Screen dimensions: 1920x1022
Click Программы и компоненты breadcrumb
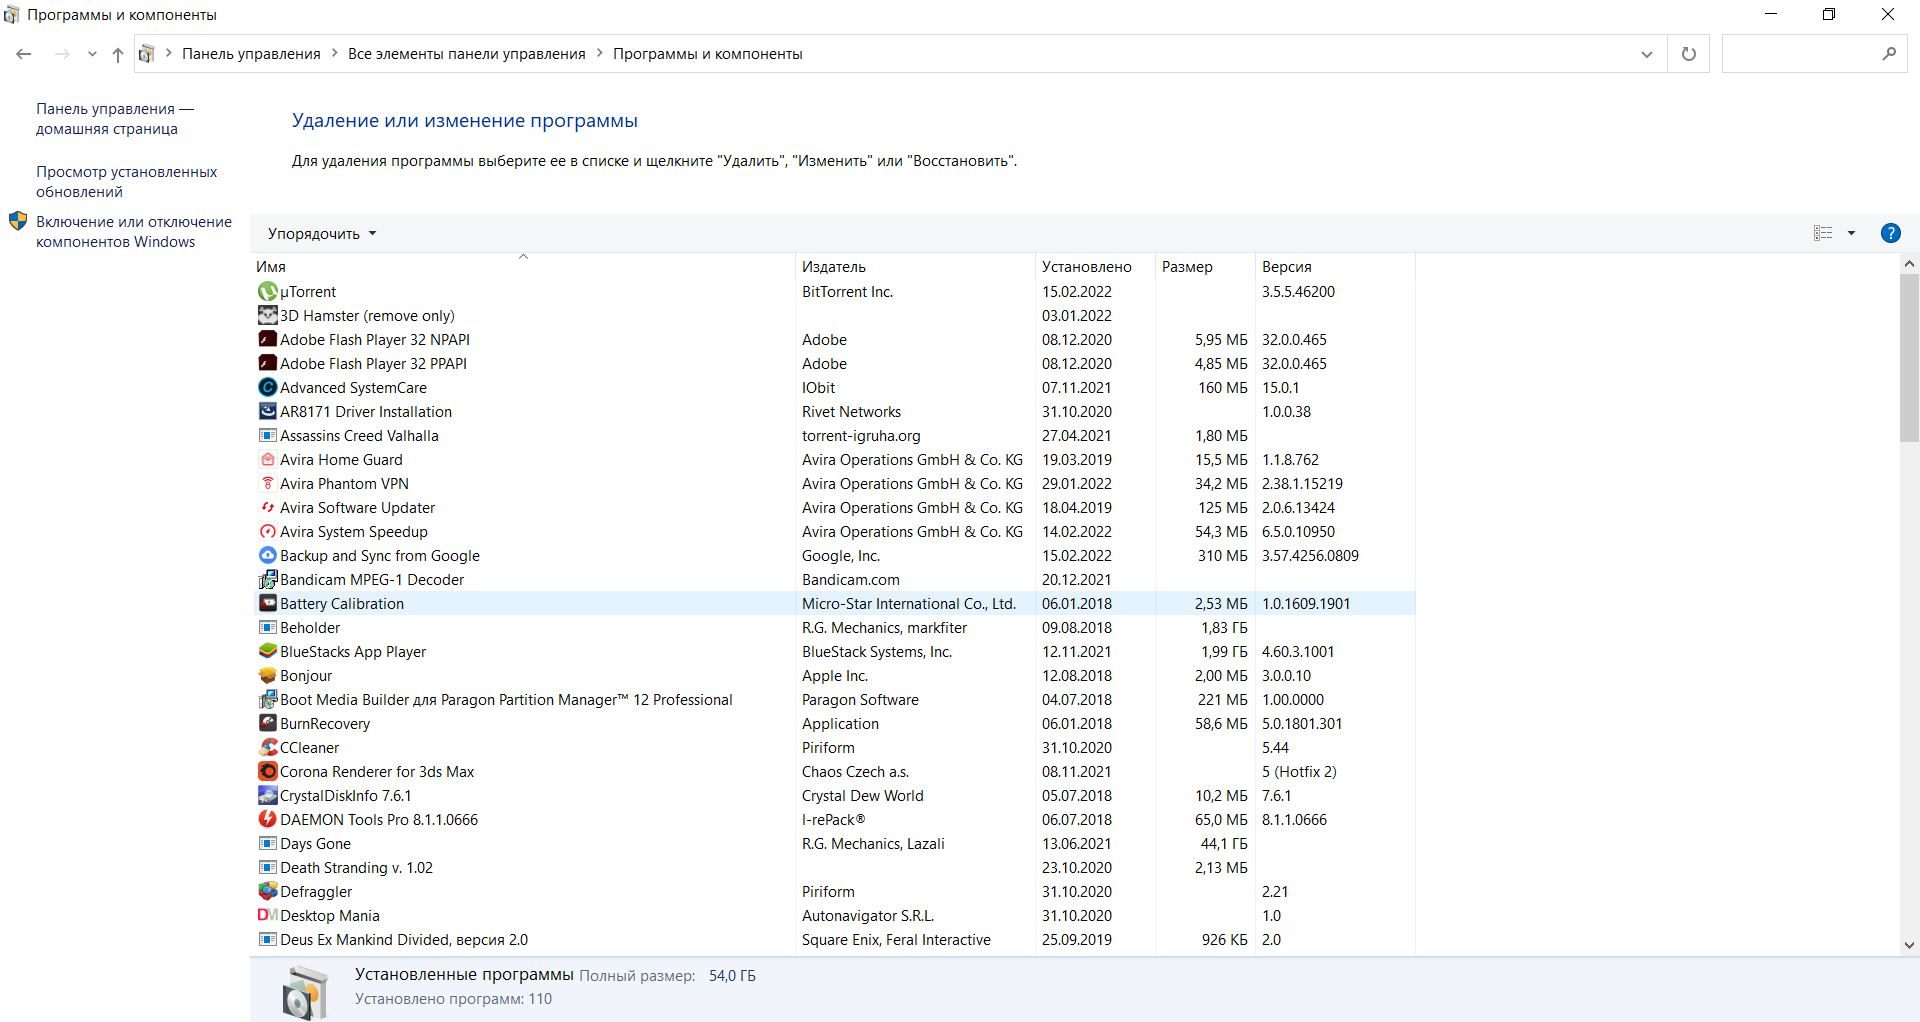(707, 54)
